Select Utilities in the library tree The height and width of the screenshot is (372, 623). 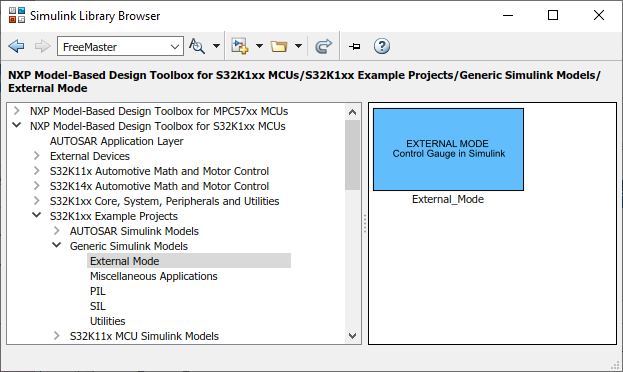tap(107, 321)
